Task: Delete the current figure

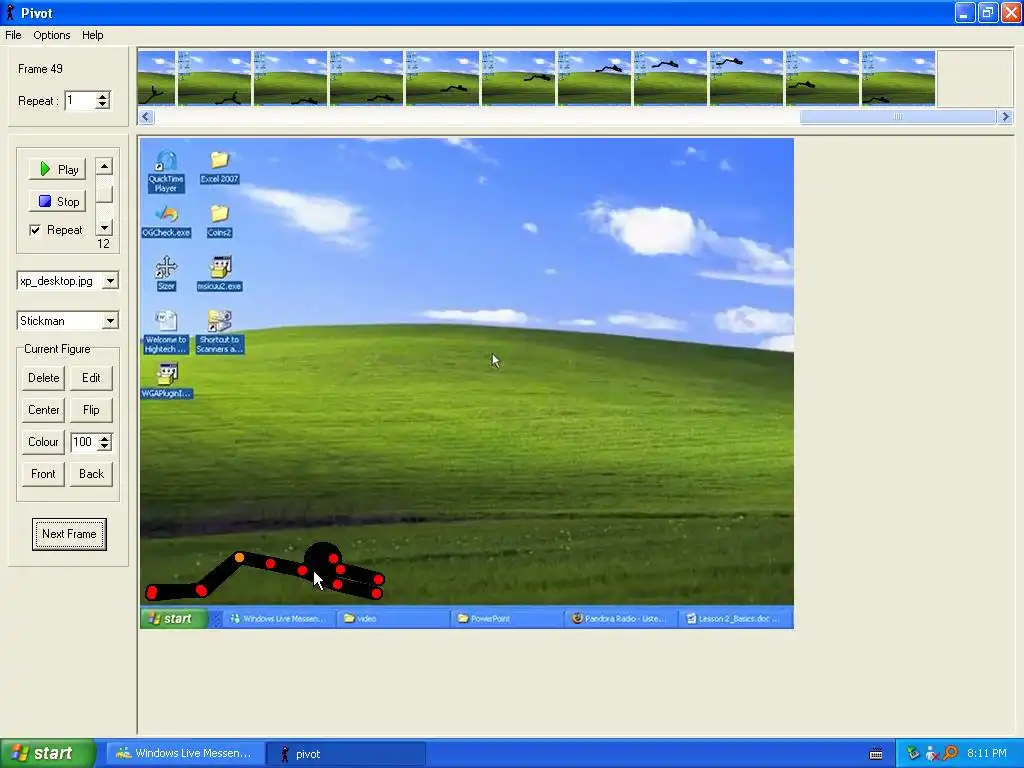Action: click(43, 377)
